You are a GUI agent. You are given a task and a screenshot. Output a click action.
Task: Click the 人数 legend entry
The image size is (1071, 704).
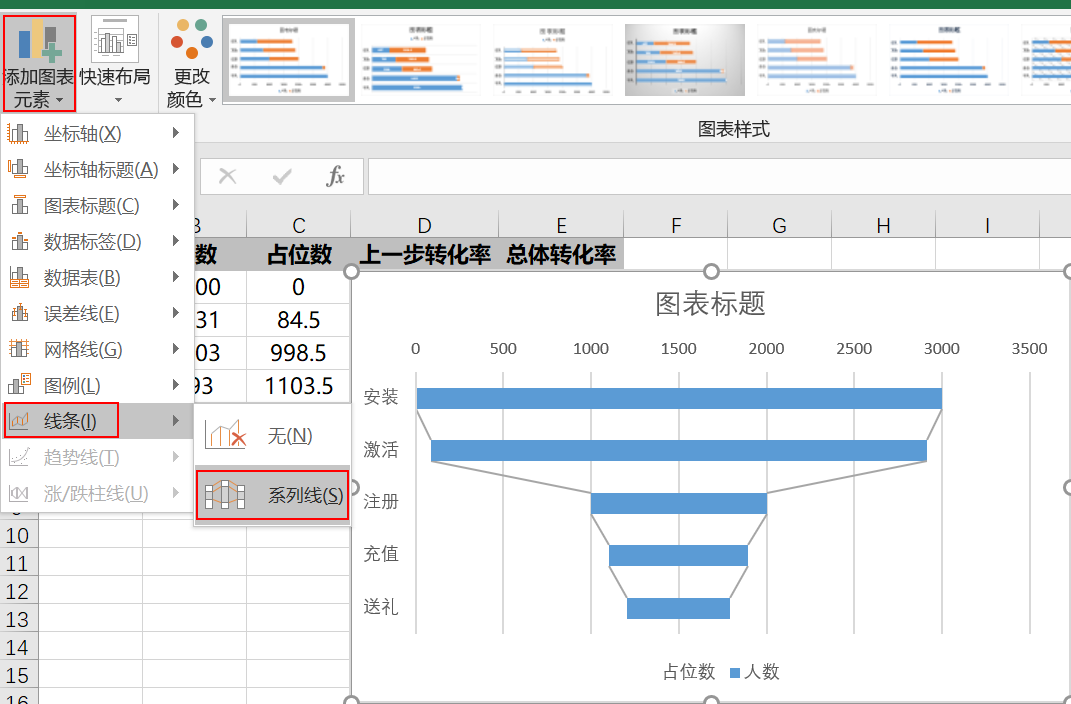coord(755,672)
